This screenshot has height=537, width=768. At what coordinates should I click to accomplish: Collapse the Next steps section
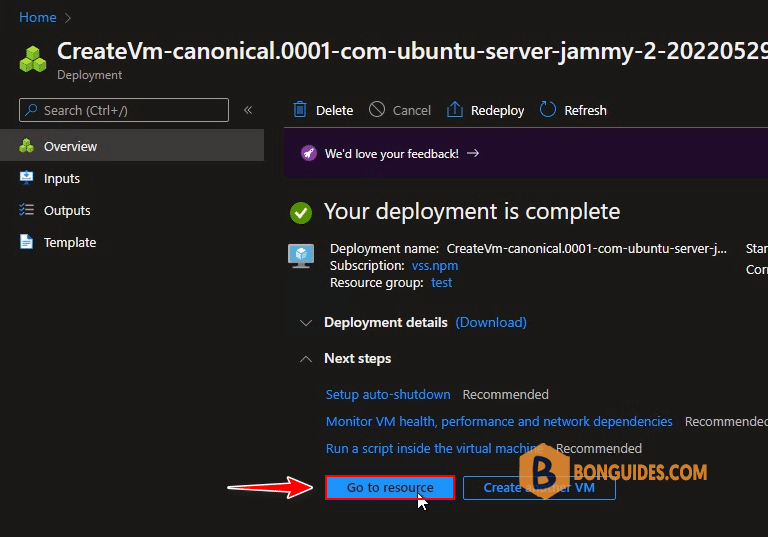coord(306,359)
